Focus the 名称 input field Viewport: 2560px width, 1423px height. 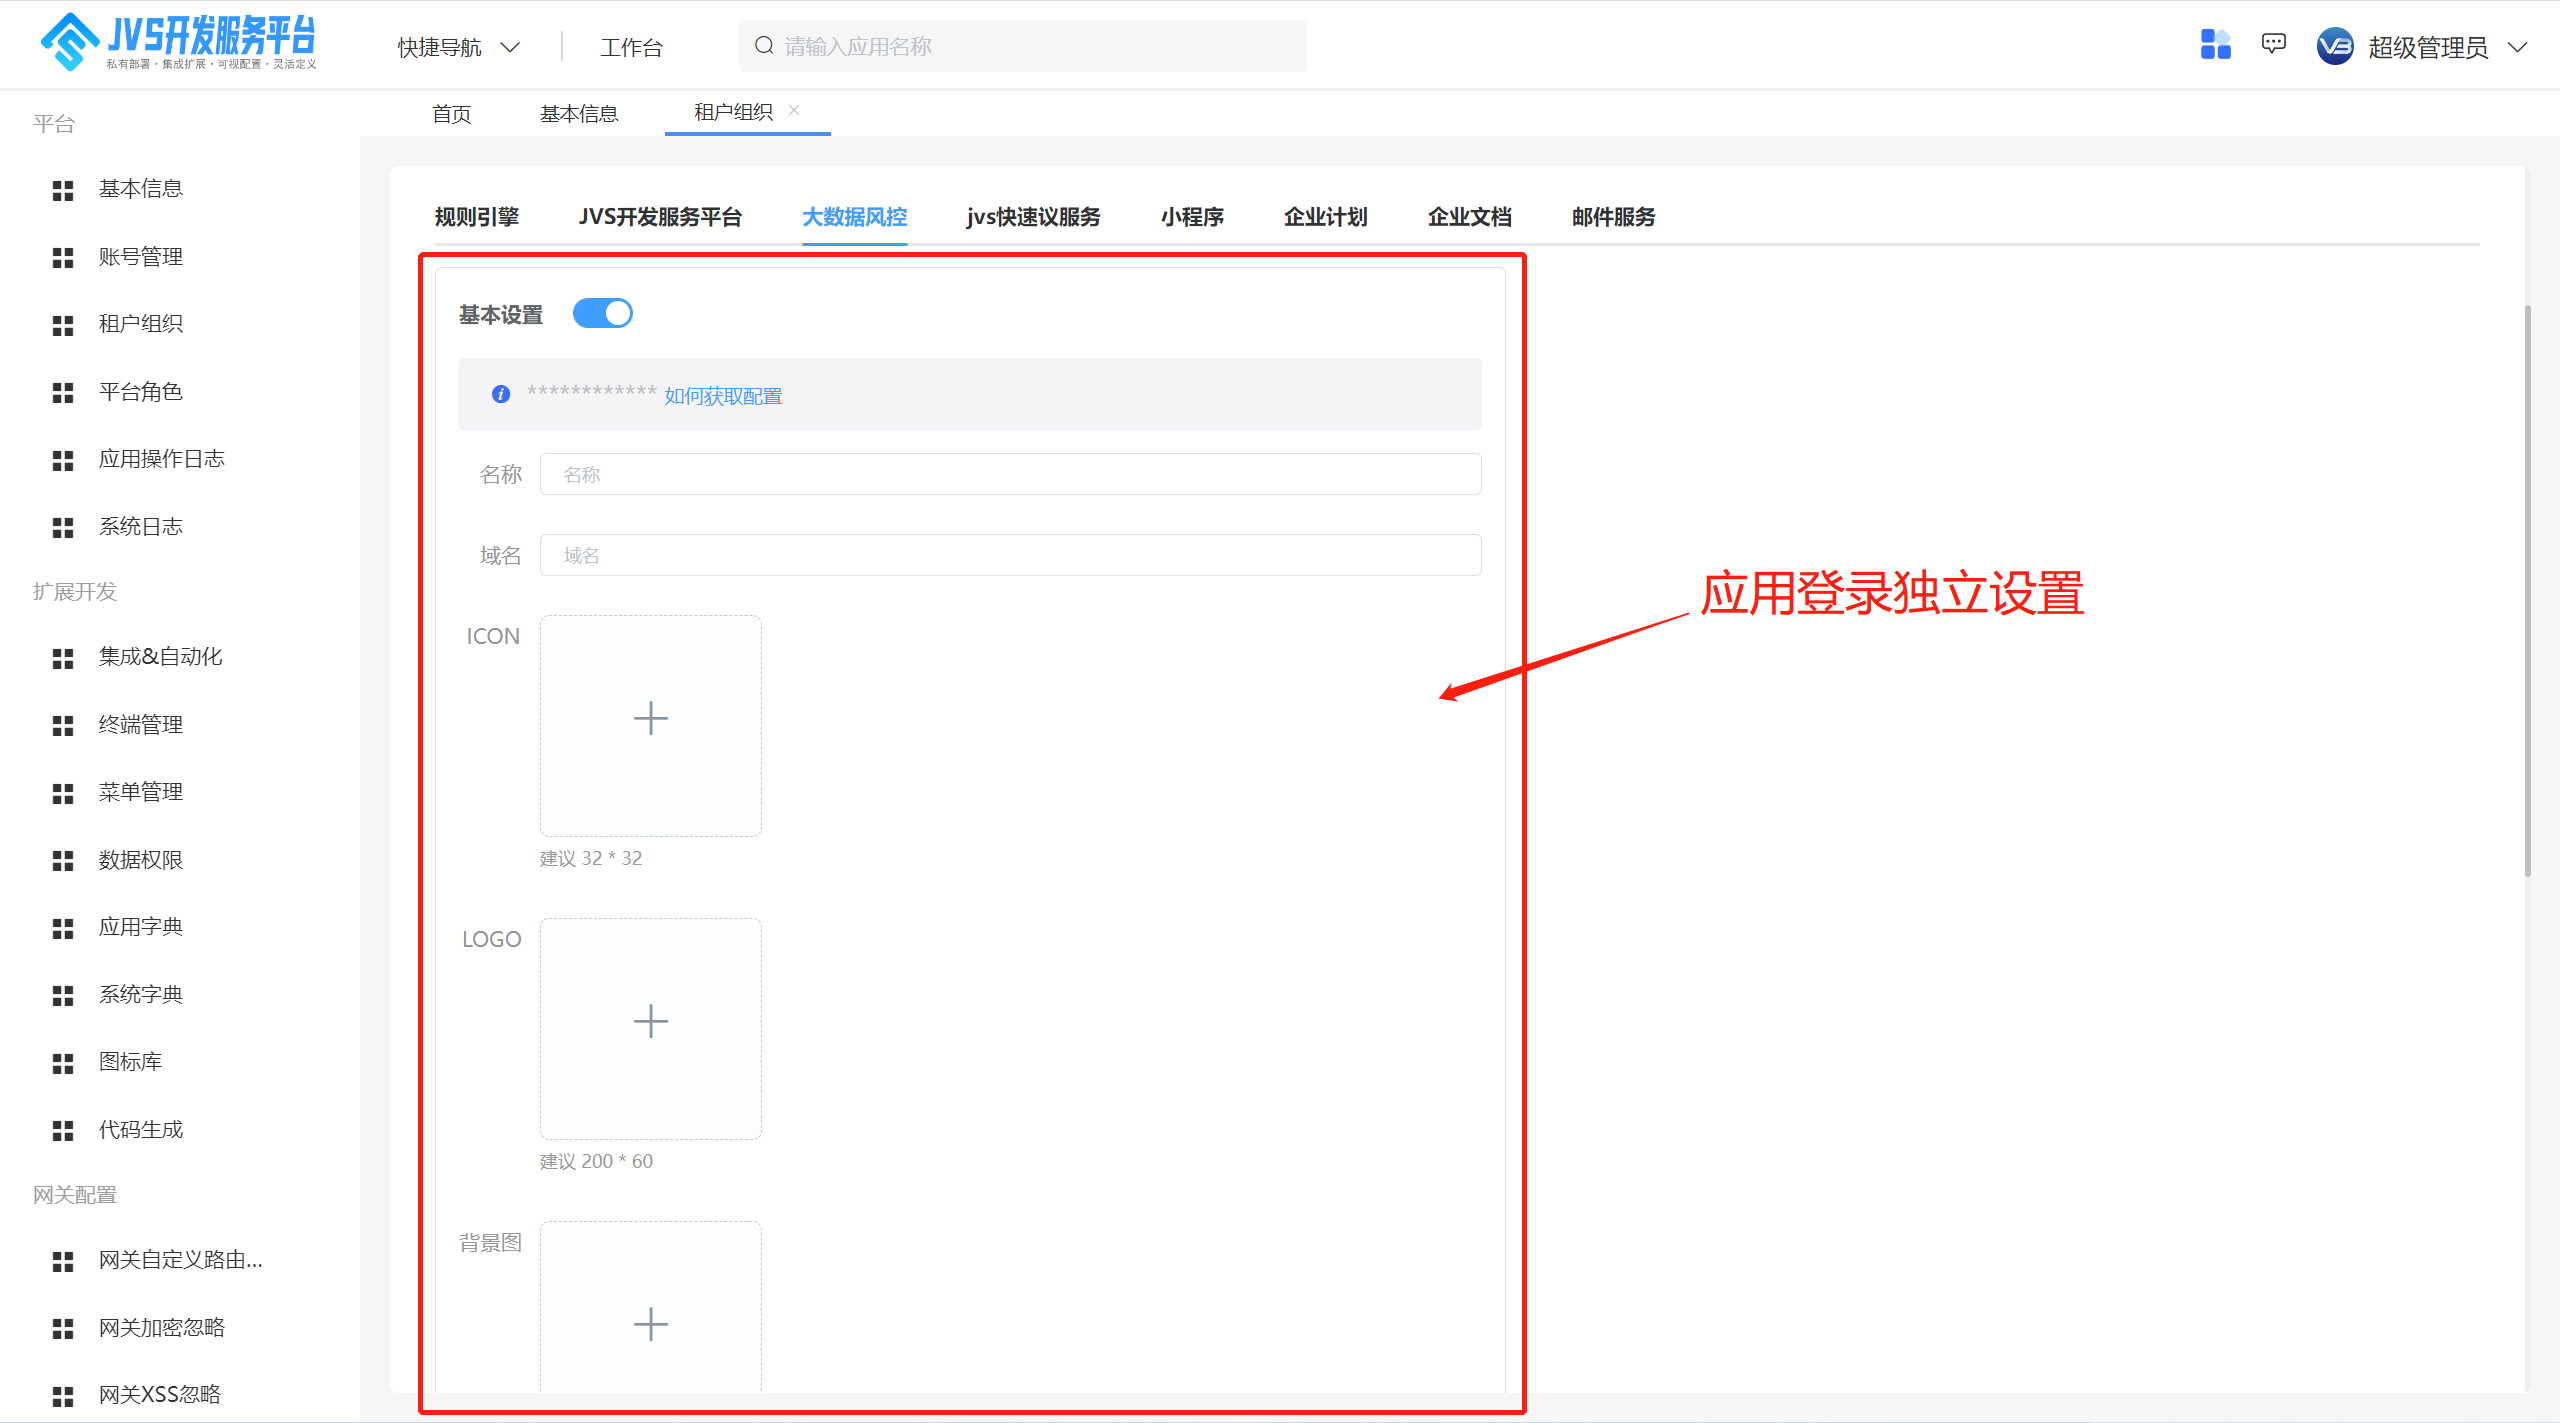coord(1010,474)
